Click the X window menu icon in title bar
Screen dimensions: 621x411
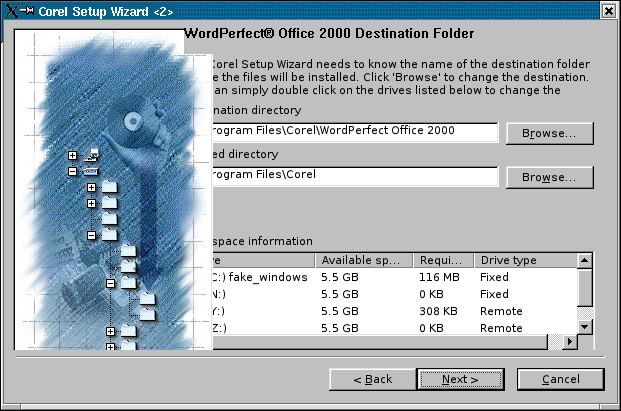12,9
